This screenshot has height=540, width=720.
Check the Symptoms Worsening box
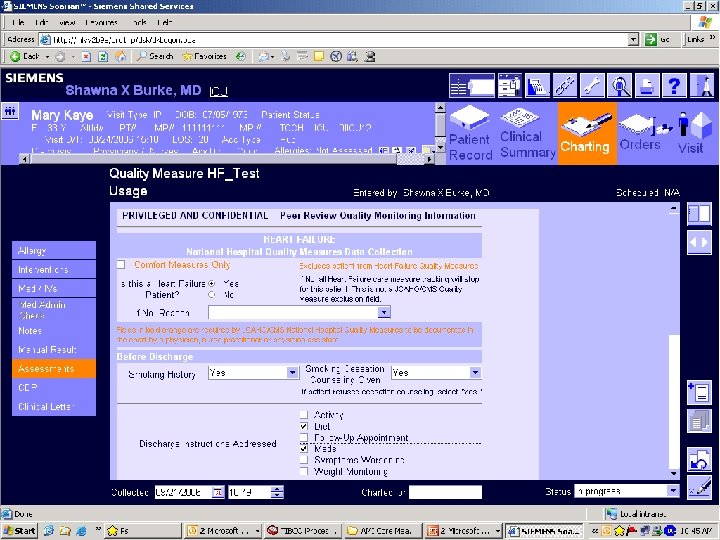[x=304, y=460]
